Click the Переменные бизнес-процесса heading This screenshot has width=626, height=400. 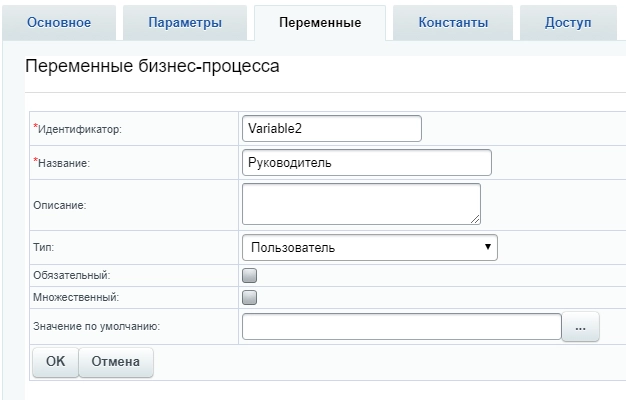pyautogui.click(x=151, y=67)
